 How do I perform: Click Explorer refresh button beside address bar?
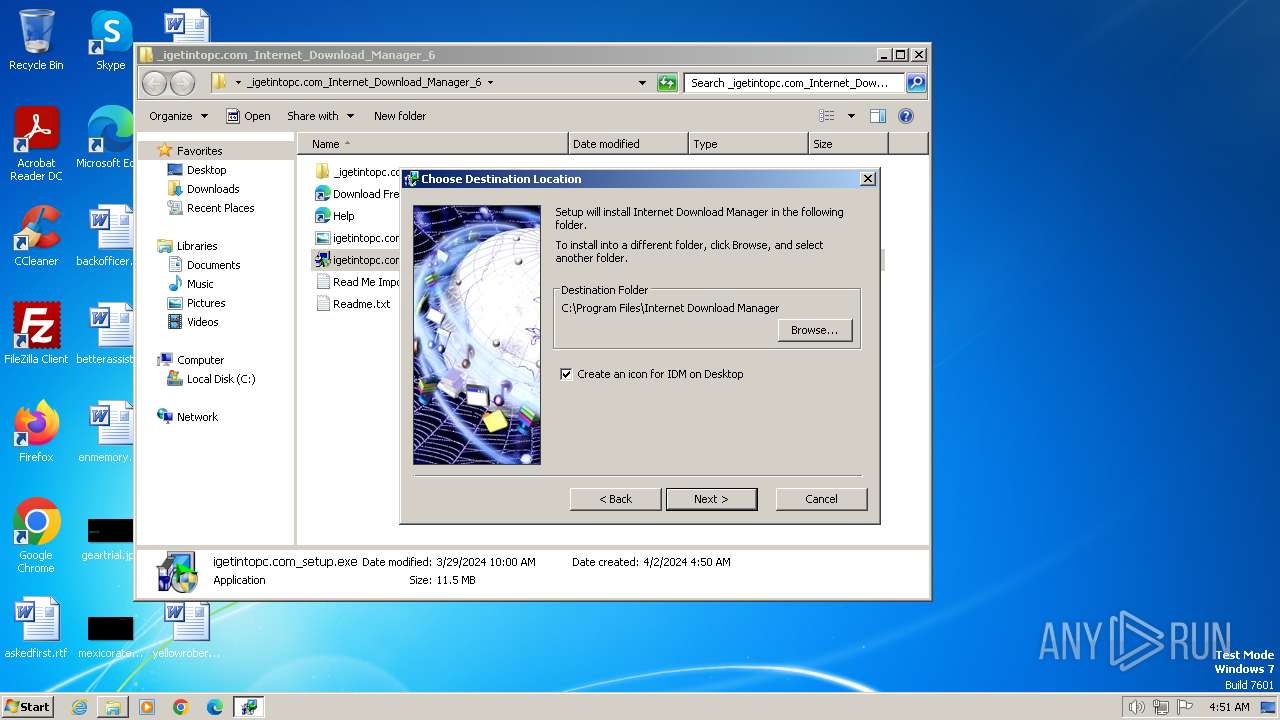click(x=667, y=83)
